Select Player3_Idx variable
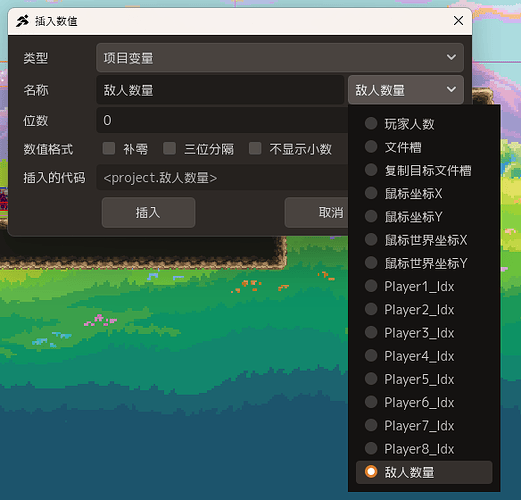The image size is (521, 500). tap(424, 333)
